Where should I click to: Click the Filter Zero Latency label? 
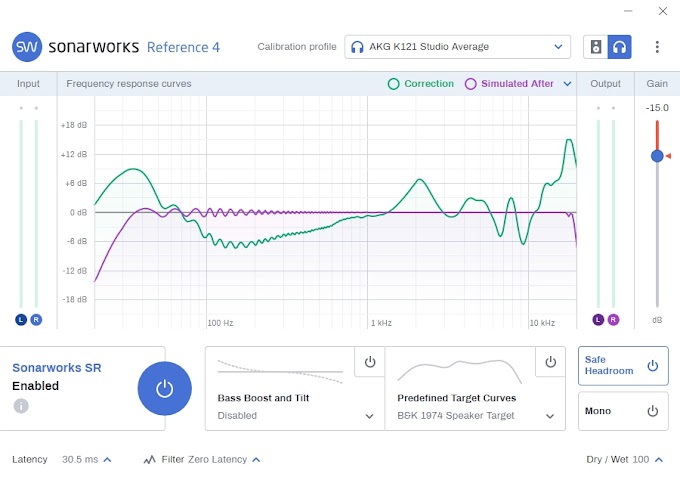[x=204, y=460]
